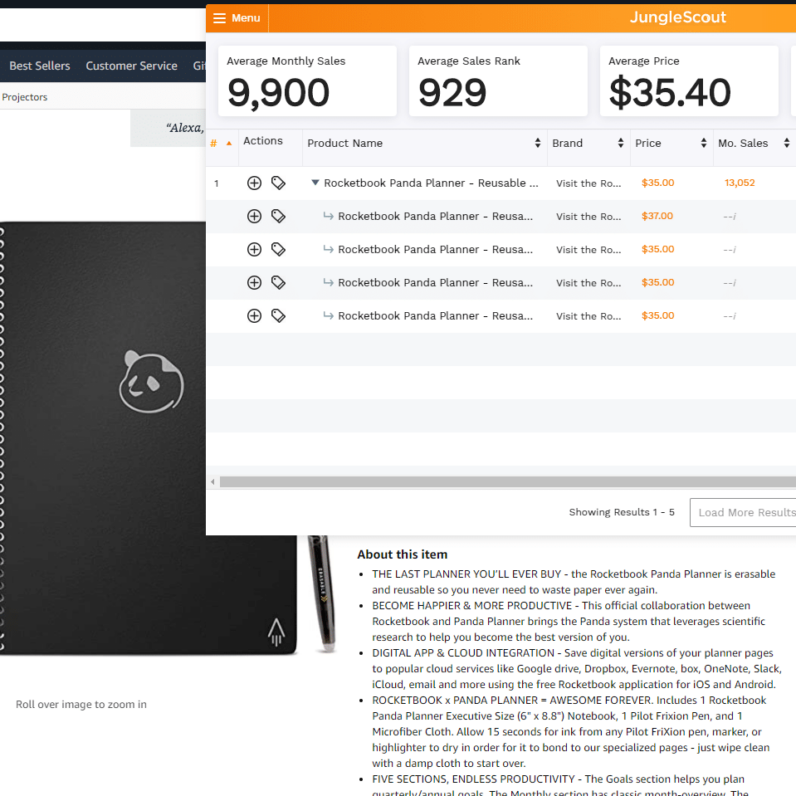Click the Projectors breadcrumb link

25,97
